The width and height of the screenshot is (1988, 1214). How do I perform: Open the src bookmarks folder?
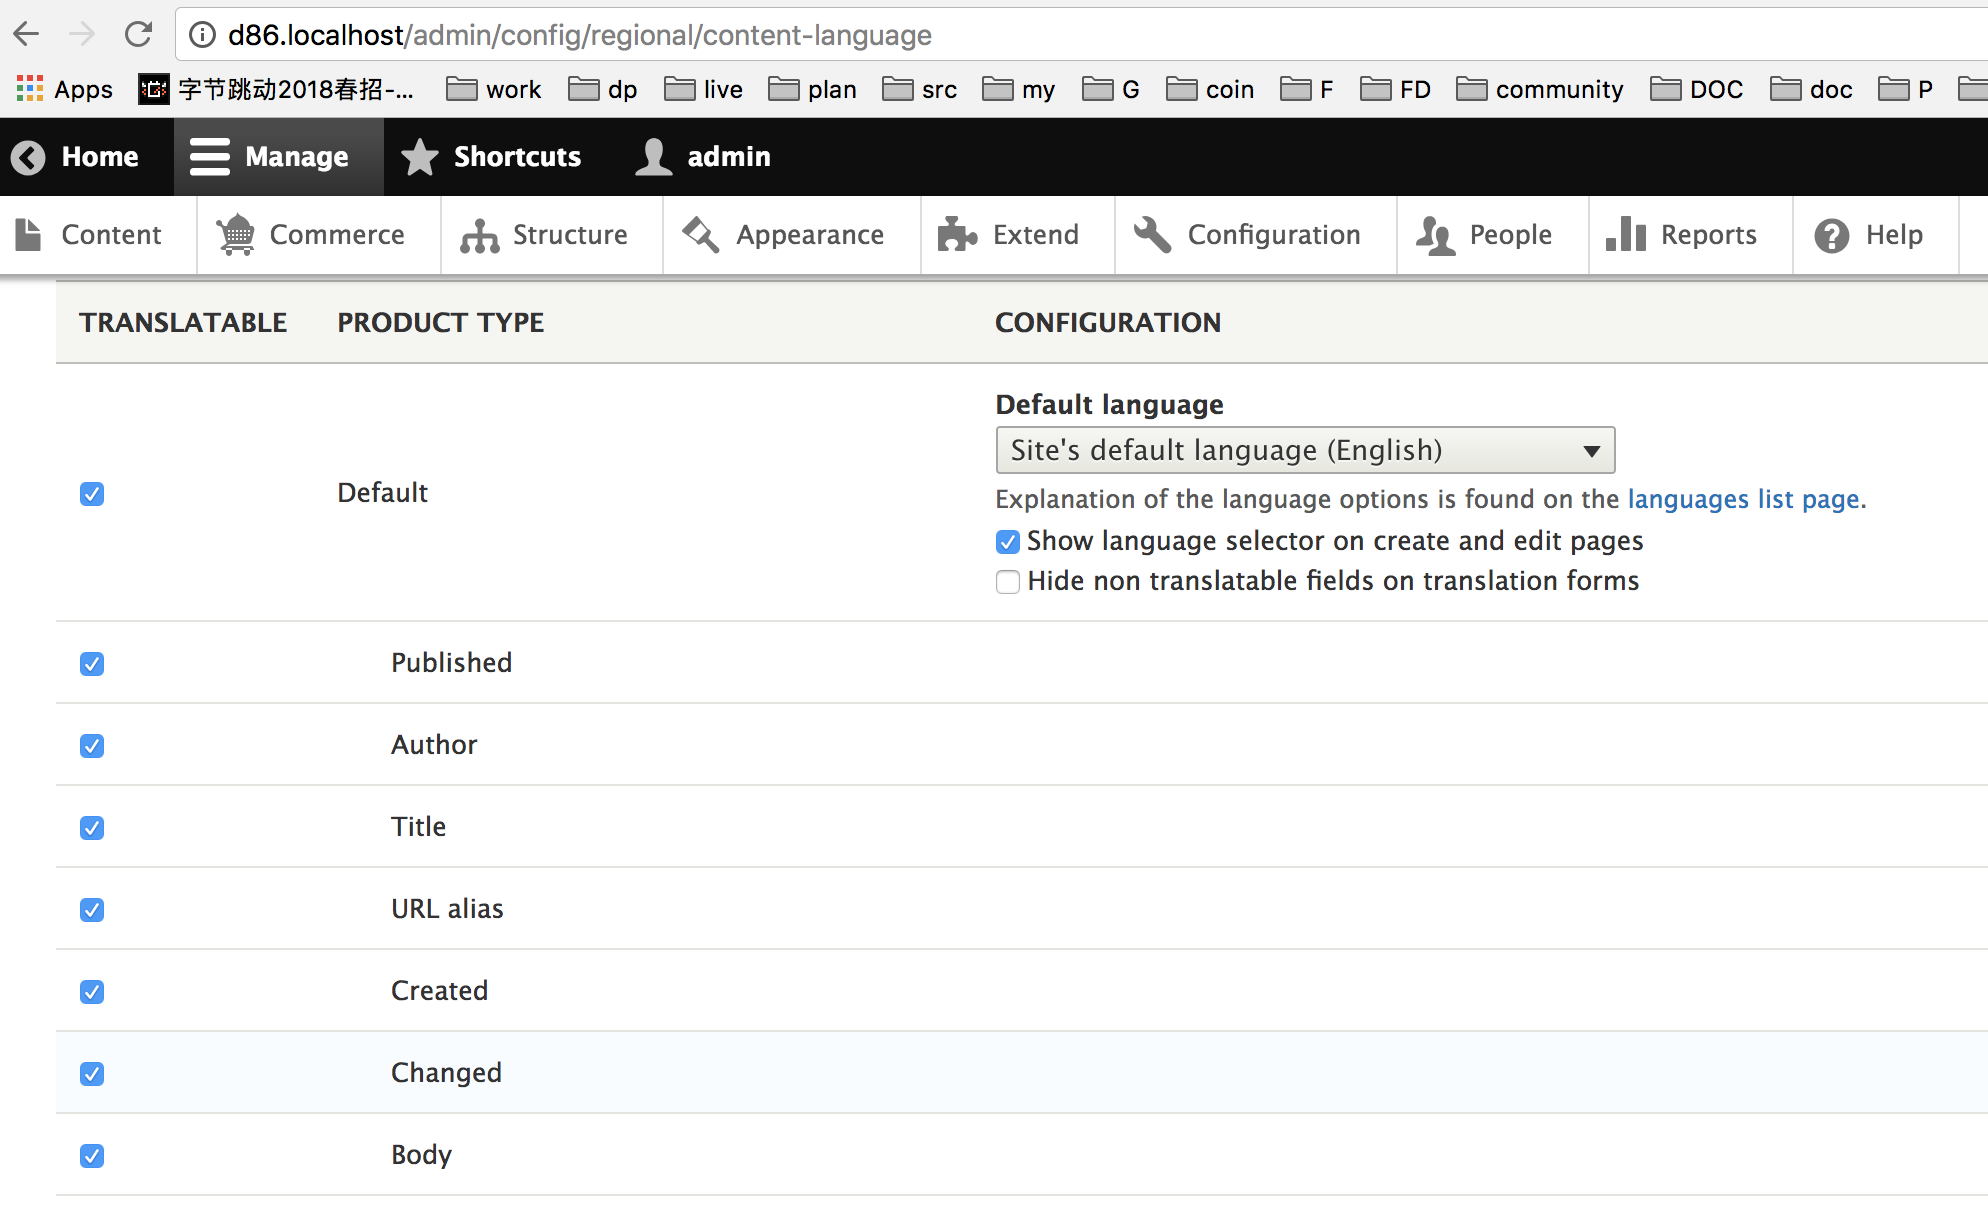[920, 89]
